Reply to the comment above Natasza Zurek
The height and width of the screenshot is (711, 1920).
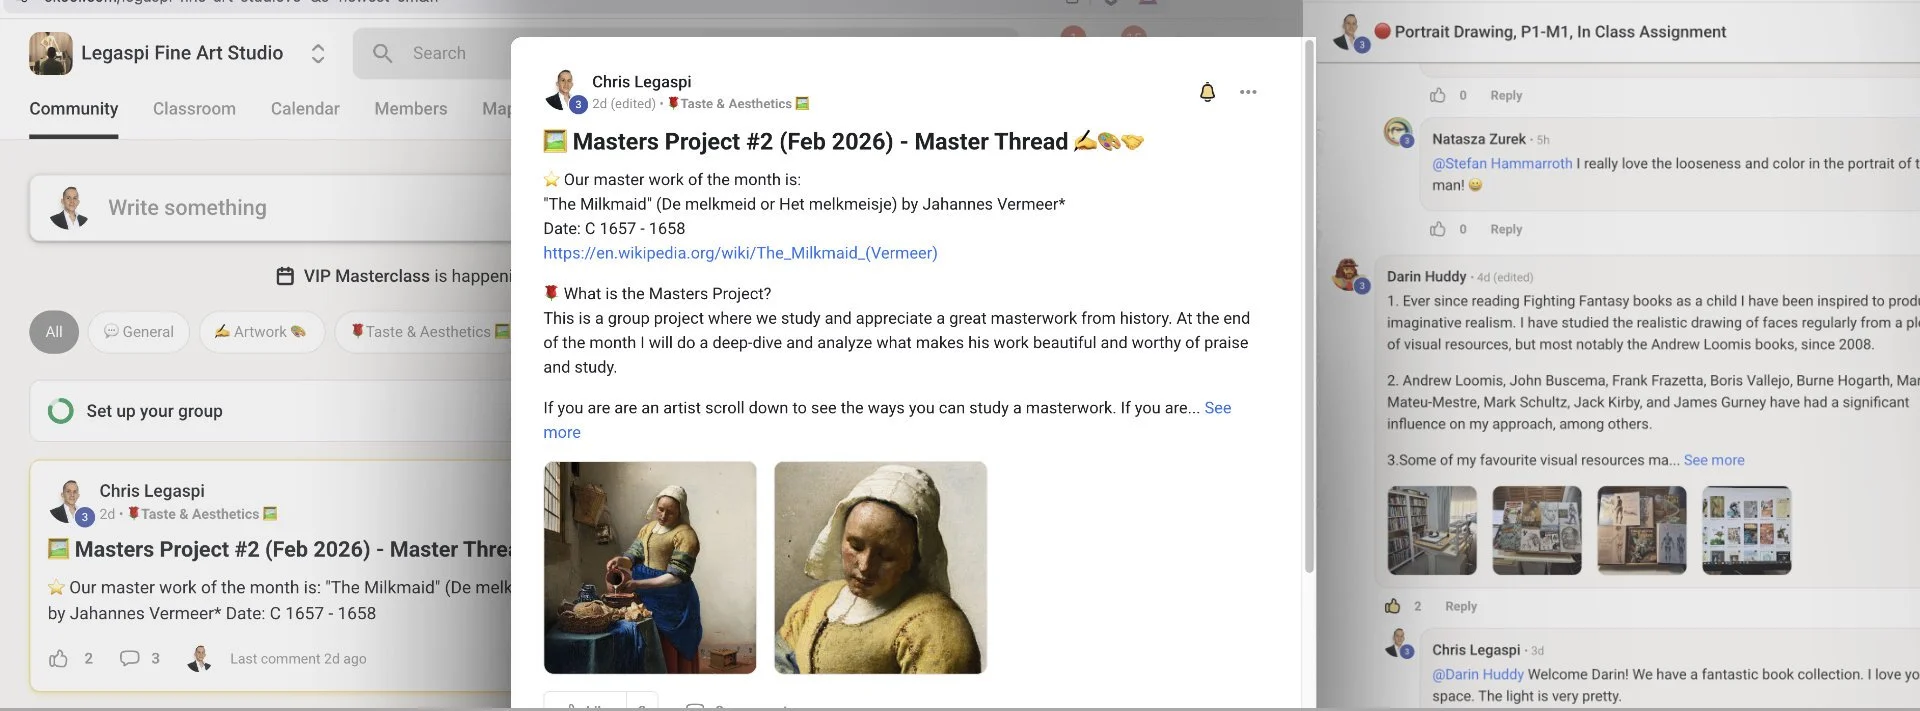[x=1506, y=95]
